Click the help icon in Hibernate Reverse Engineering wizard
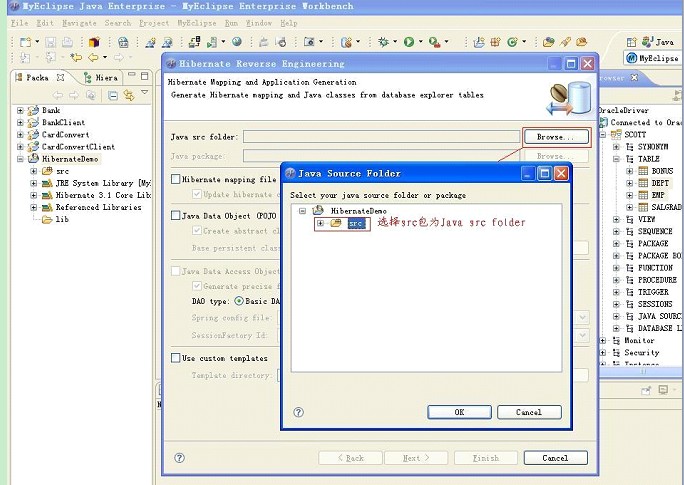Image resolution: width=684 pixels, height=485 pixels. click(x=180, y=458)
